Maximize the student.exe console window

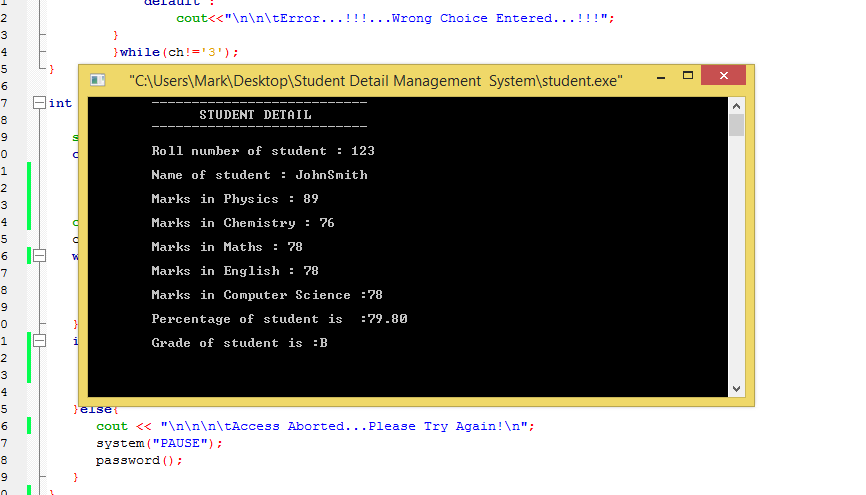click(688, 76)
